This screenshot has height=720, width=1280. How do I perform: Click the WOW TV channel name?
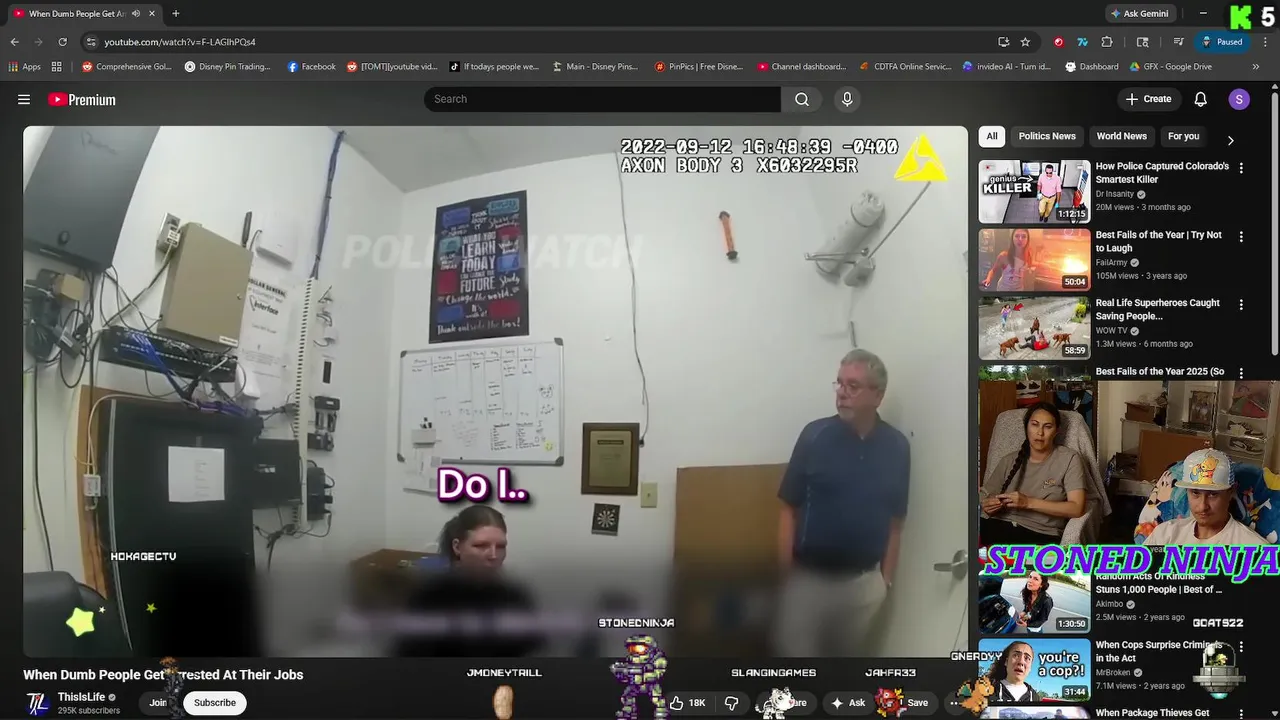coord(1112,331)
